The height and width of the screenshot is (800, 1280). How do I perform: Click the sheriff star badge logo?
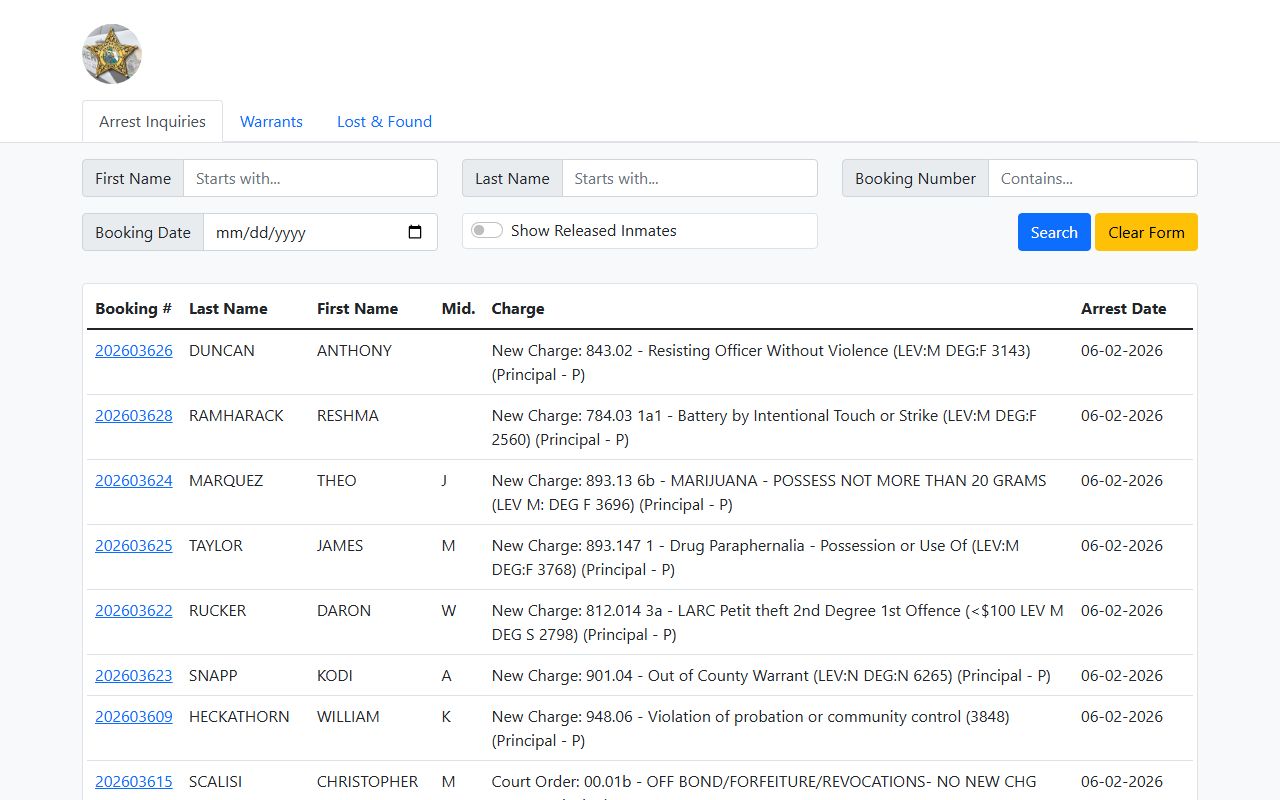click(x=112, y=54)
